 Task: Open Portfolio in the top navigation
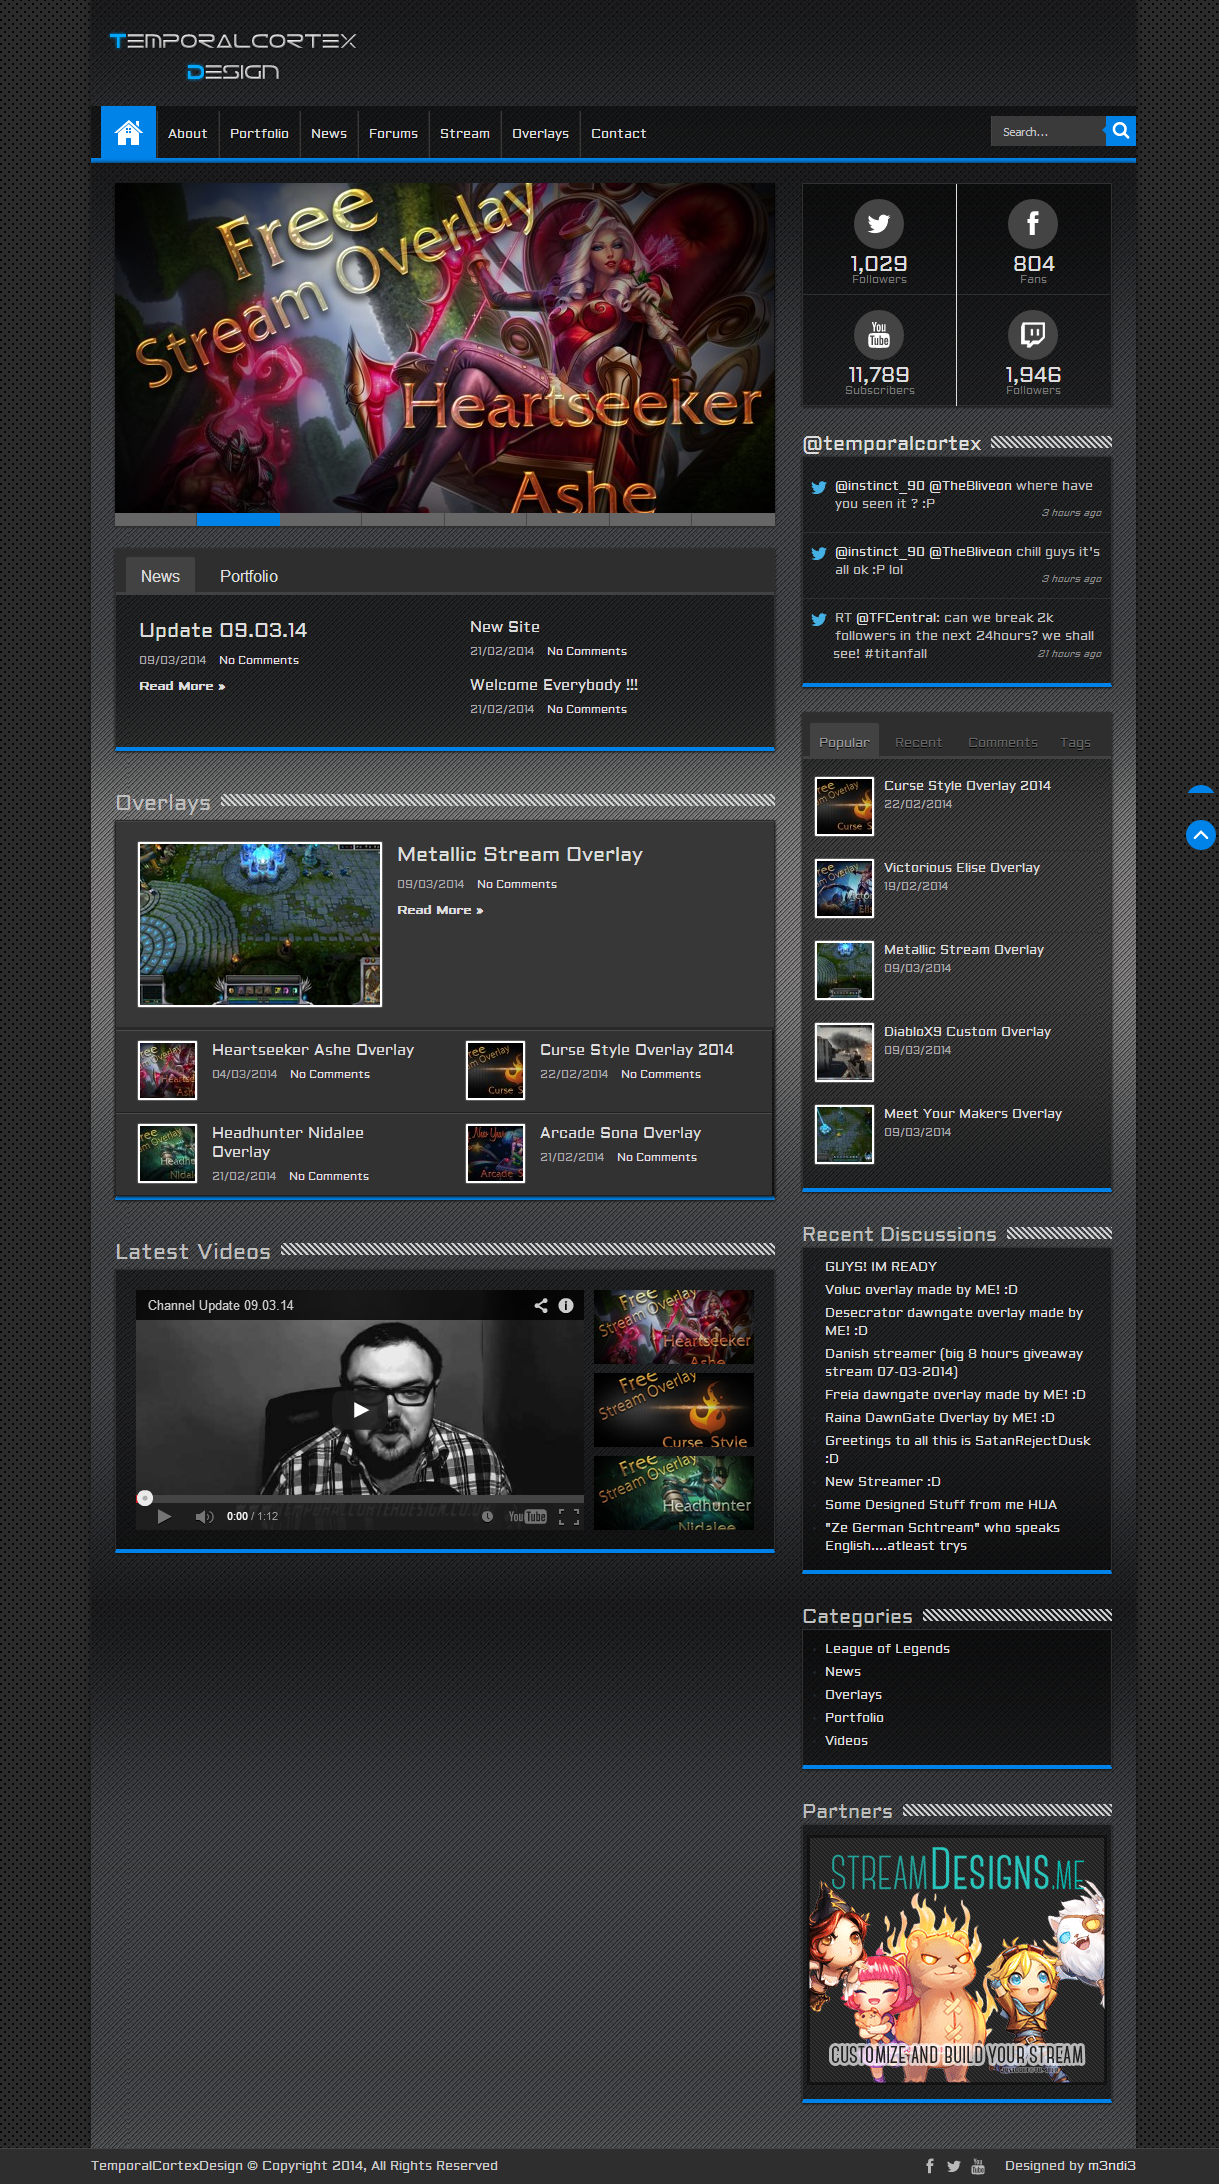pyautogui.click(x=259, y=133)
